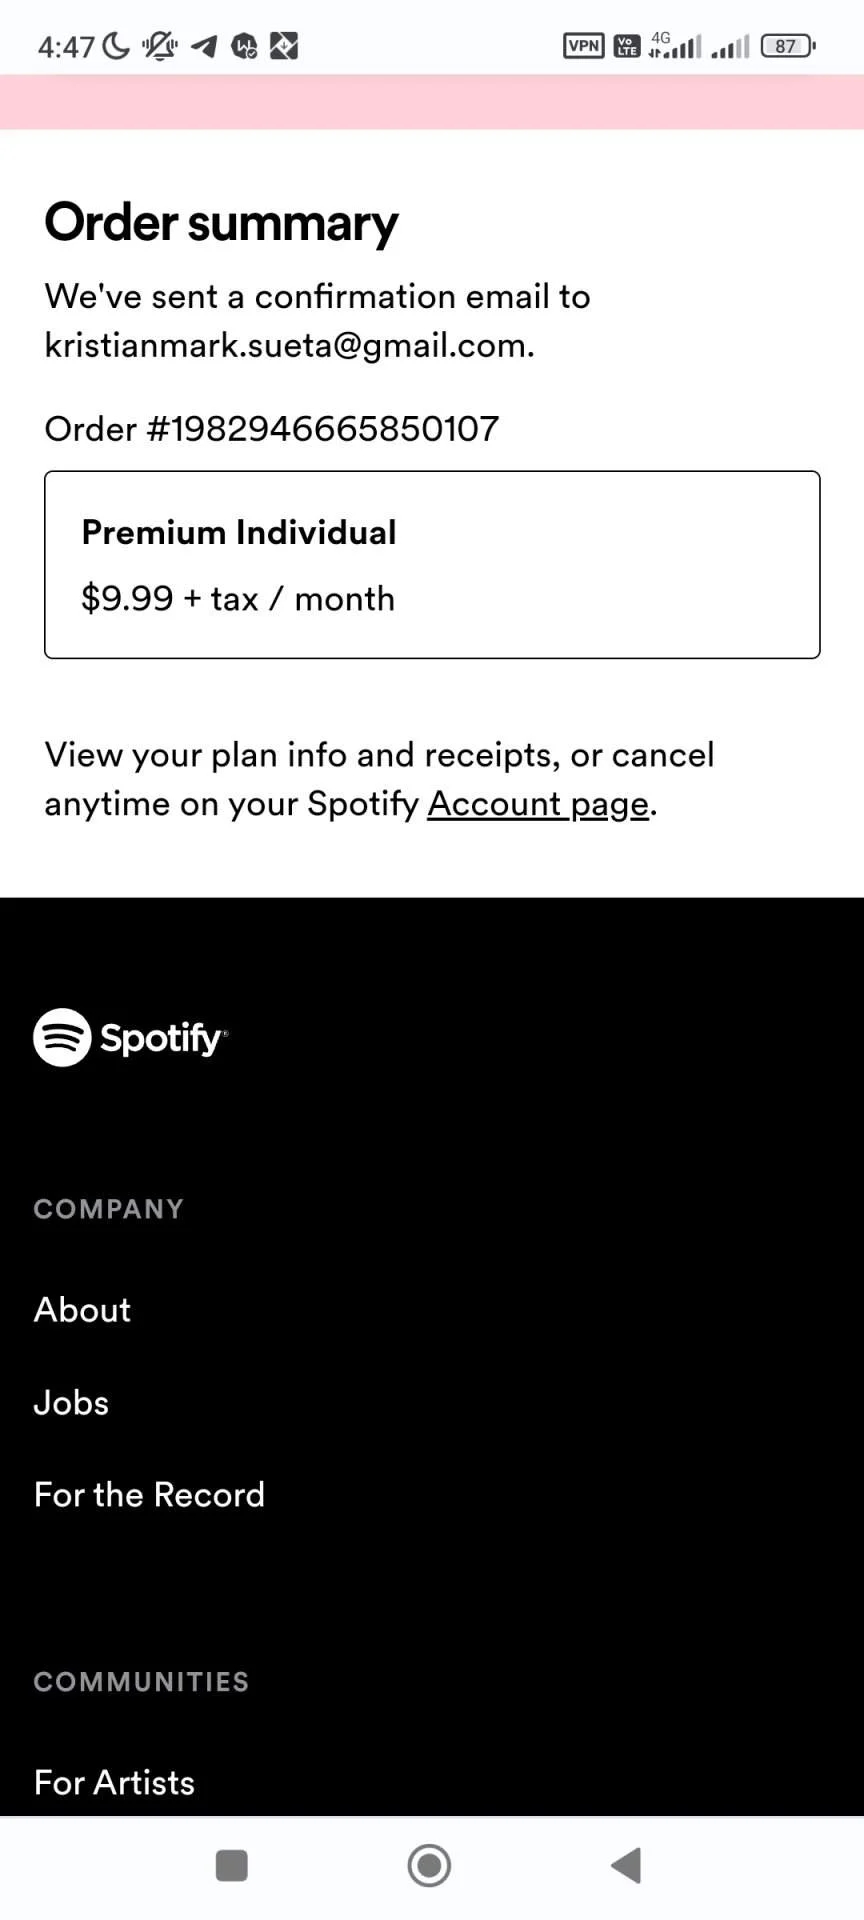Tap the muted bell status icon

pyautogui.click(x=159, y=46)
